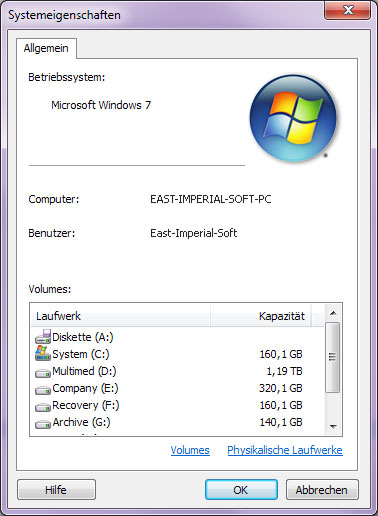378x516 pixels.
Task: Open the Volumes link
Action: click(x=190, y=450)
